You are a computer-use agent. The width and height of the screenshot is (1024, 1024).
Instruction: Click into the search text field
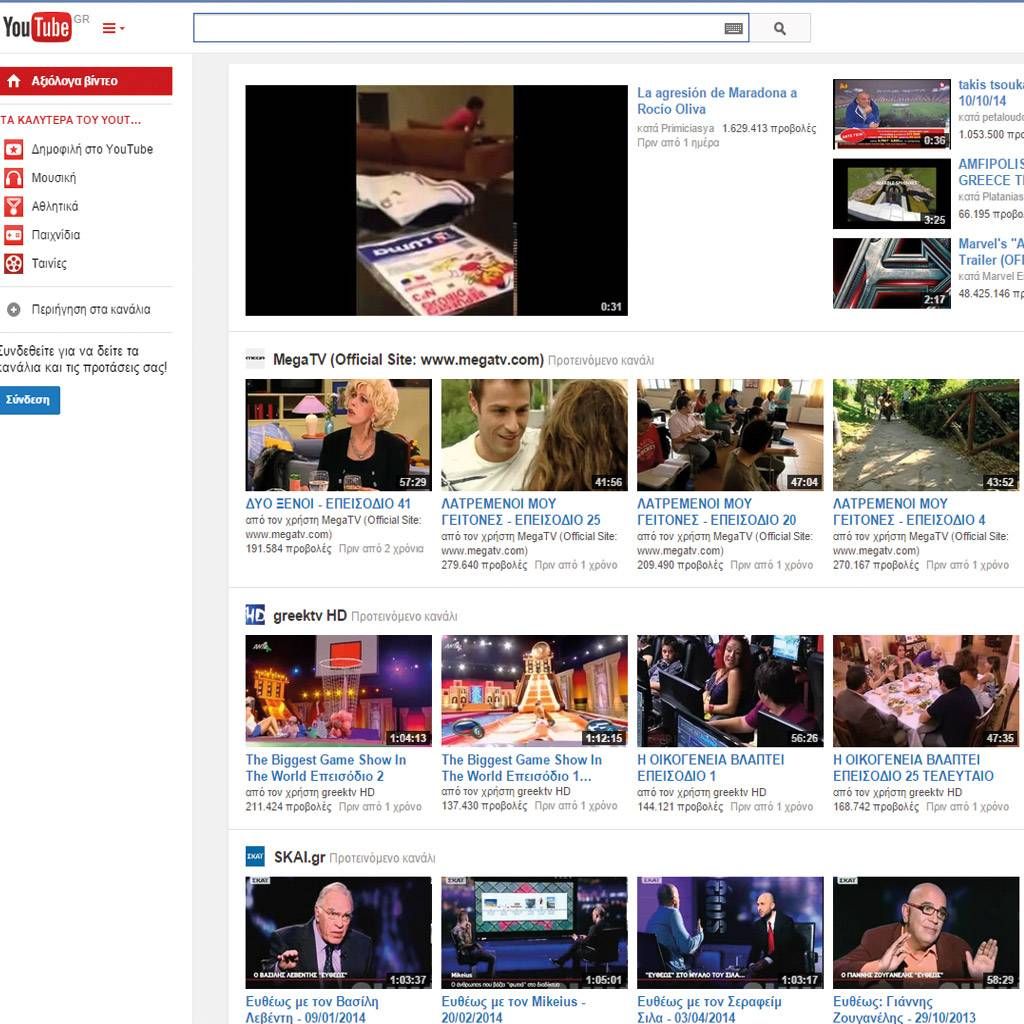point(456,29)
